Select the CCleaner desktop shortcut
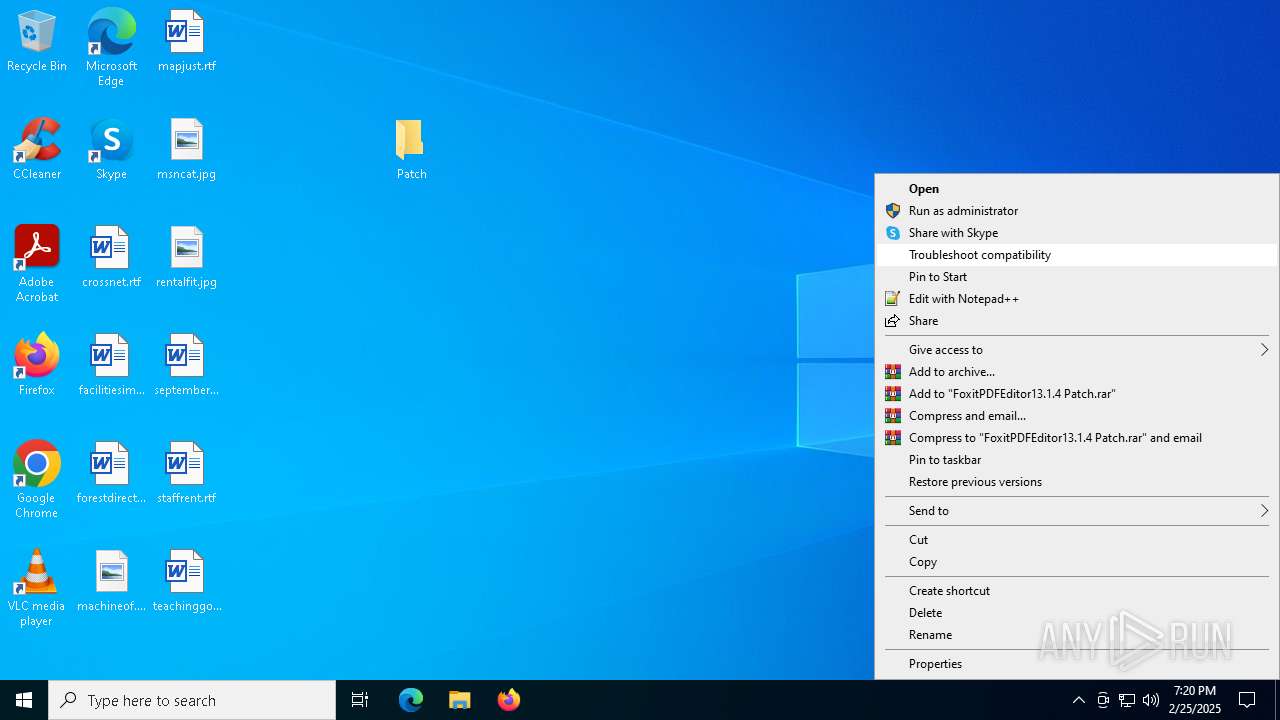The image size is (1280, 720). (37, 149)
